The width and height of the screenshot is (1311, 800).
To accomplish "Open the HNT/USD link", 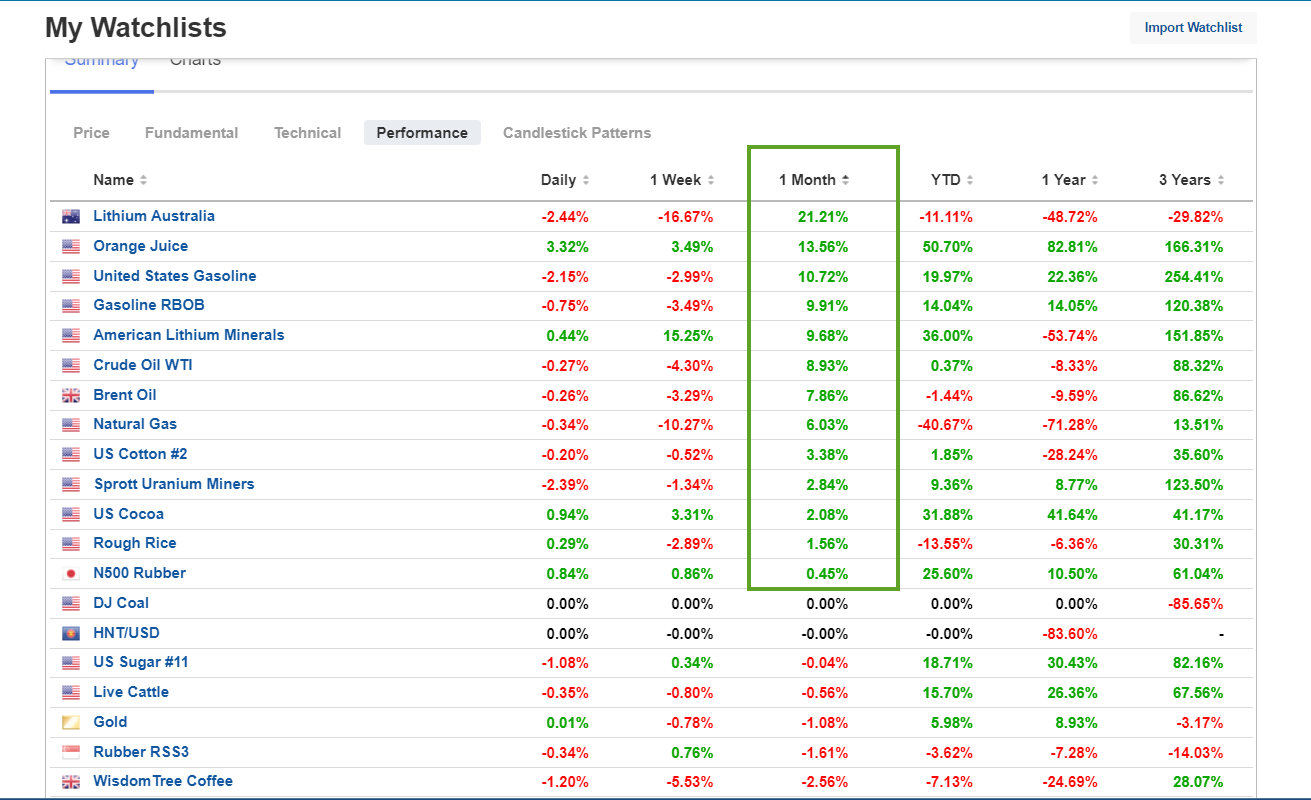I will (126, 633).
